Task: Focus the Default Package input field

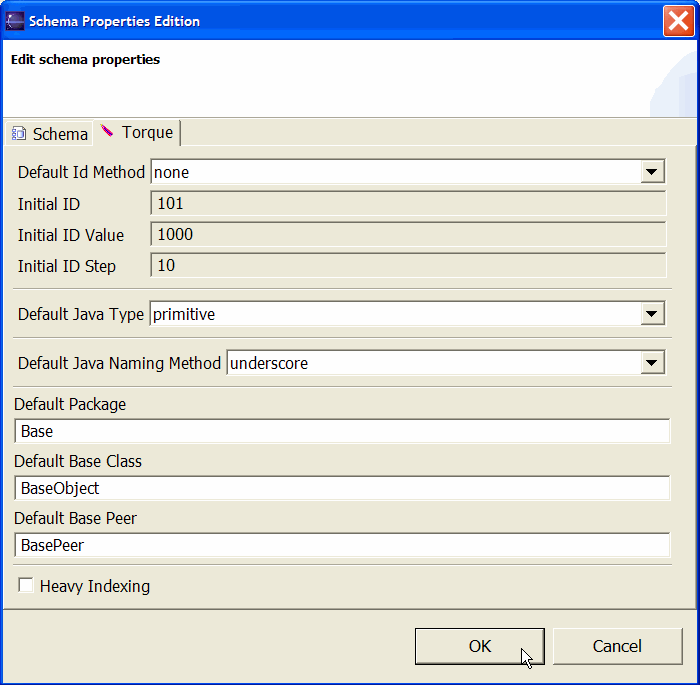Action: [342, 431]
